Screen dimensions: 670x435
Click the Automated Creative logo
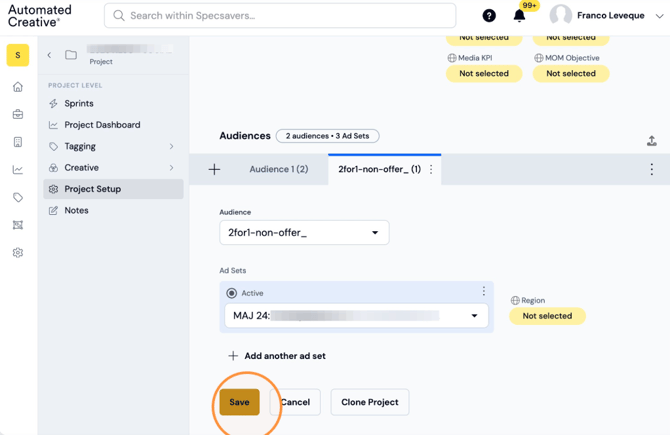click(x=40, y=16)
